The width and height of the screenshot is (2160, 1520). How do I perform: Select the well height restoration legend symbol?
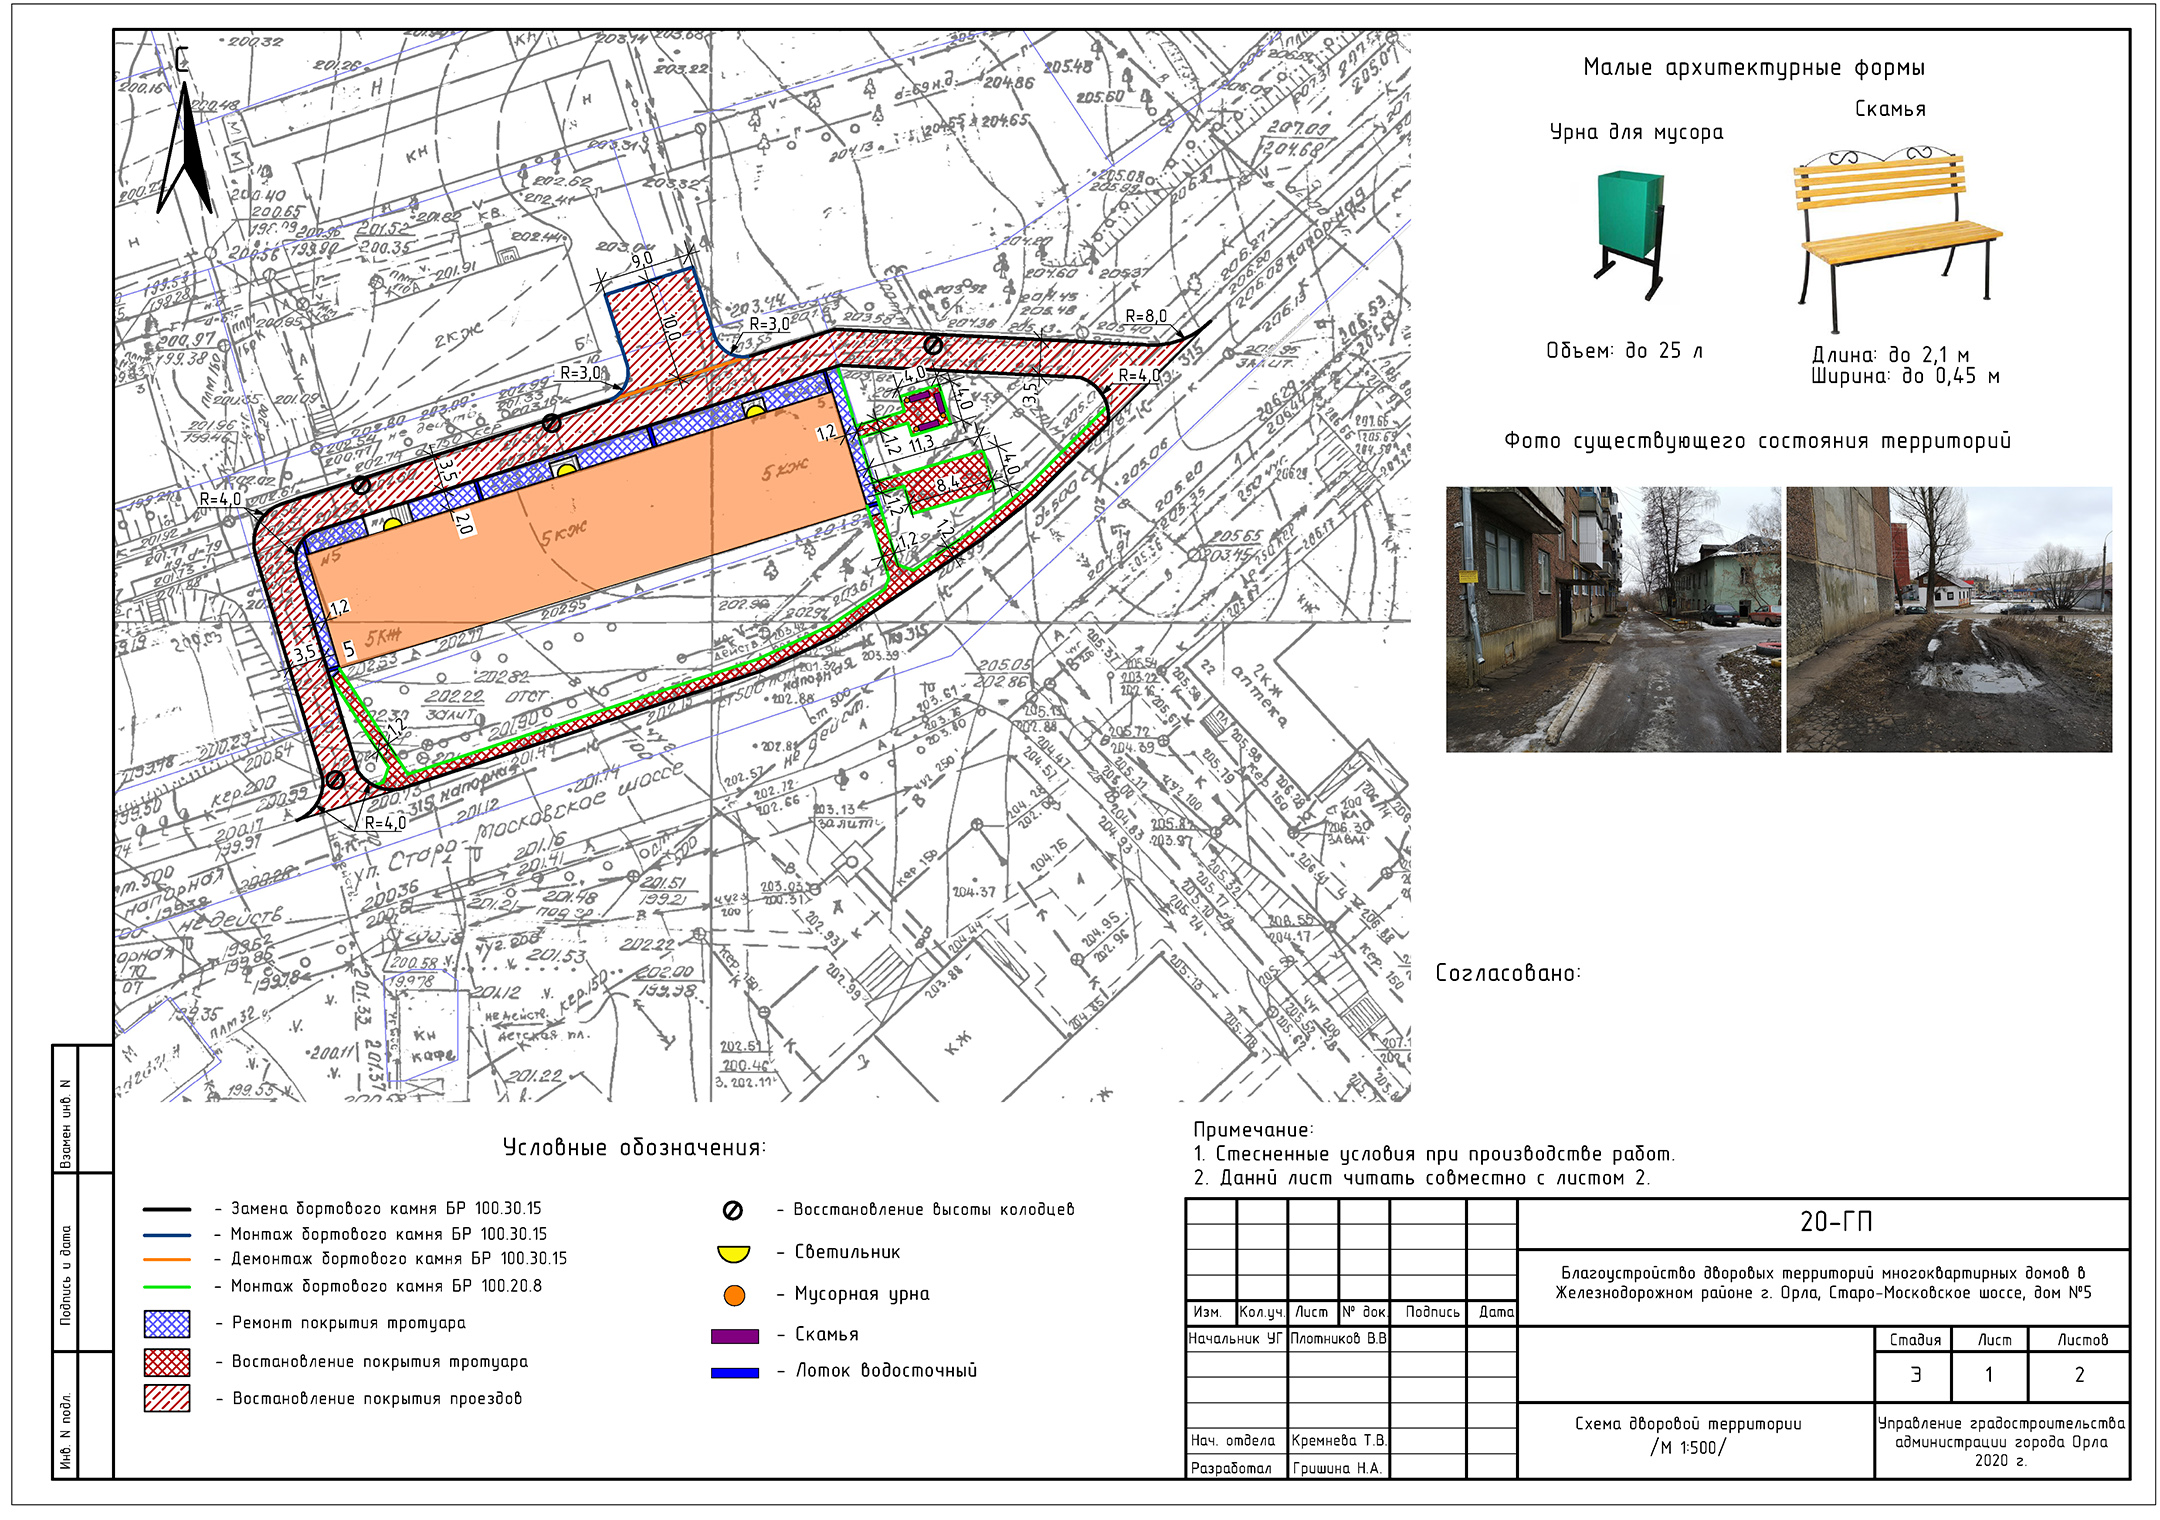(732, 1210)
